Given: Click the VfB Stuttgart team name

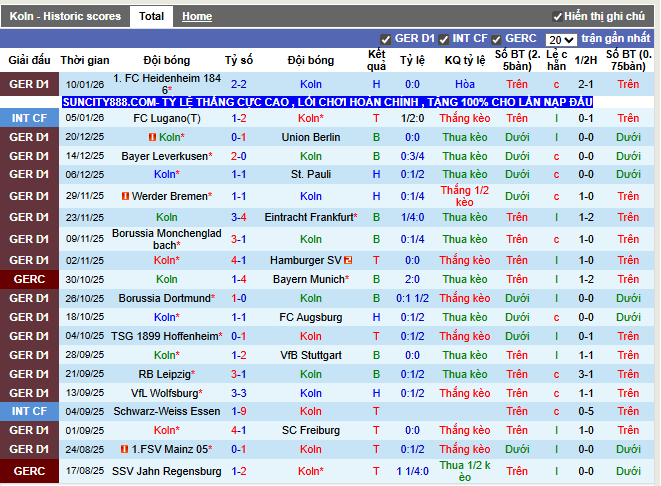Looking at the screenshot, I should 311,355.
